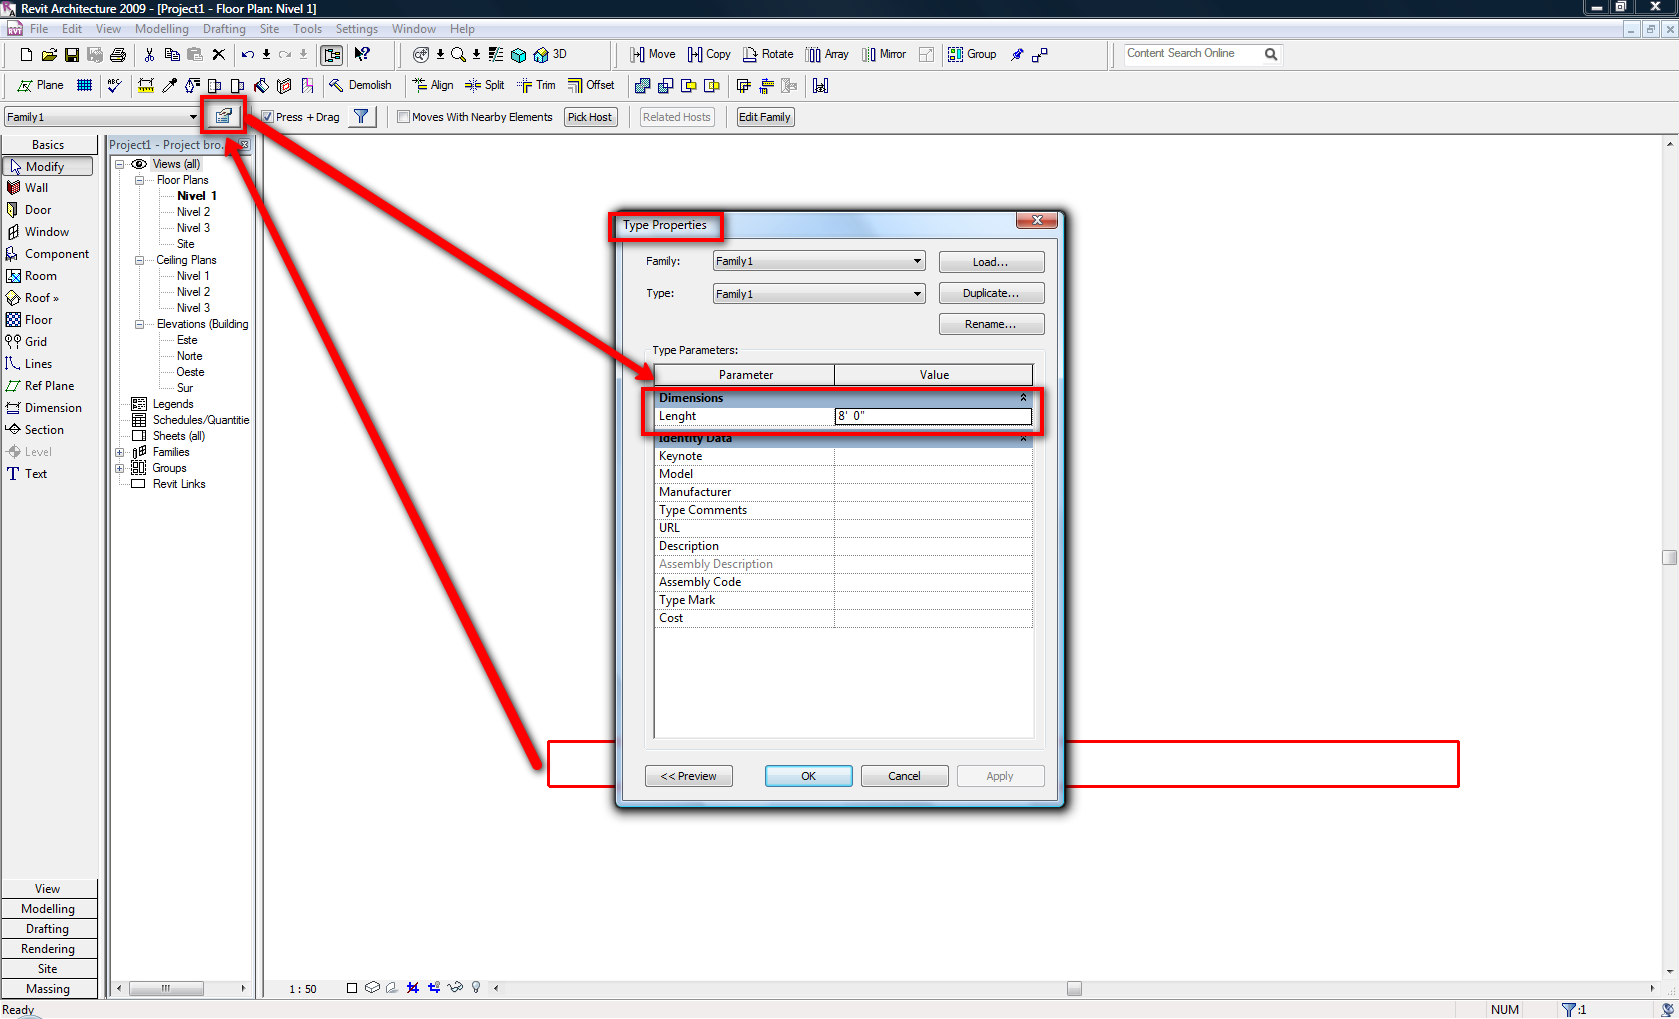Viewport: 1679px width, 1019px height.
Task: Click the Pick Host button
Action: 590,117
